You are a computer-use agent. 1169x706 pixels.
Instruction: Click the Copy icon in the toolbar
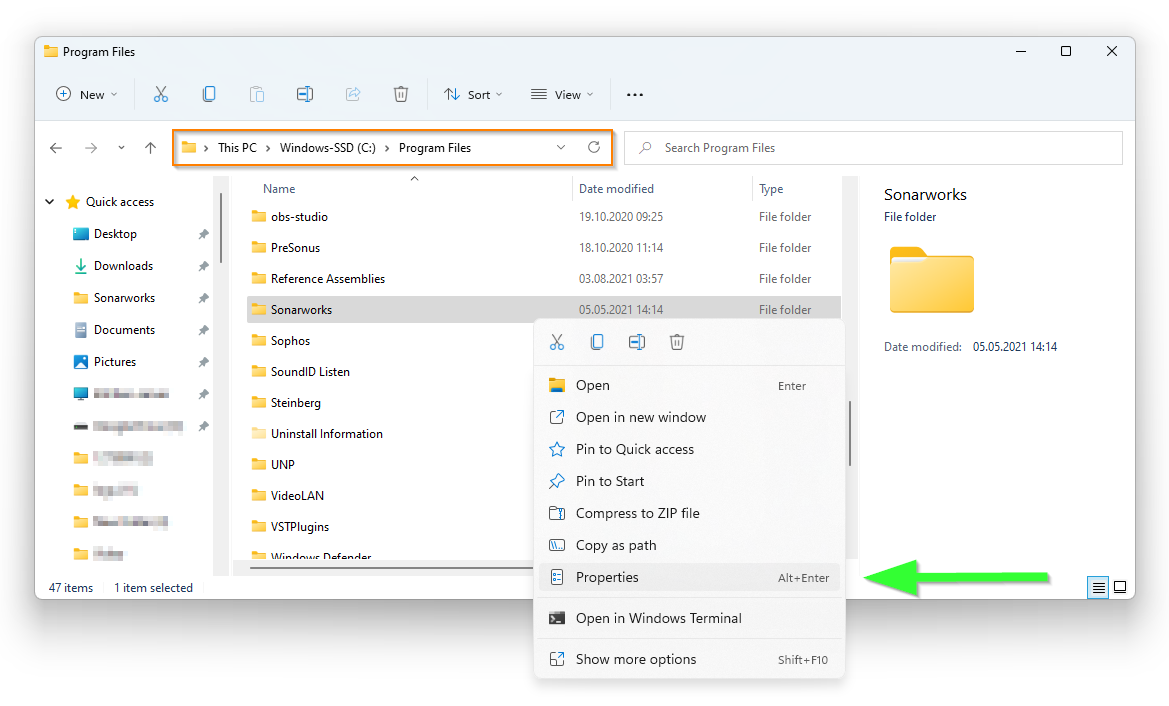point(209,94)
